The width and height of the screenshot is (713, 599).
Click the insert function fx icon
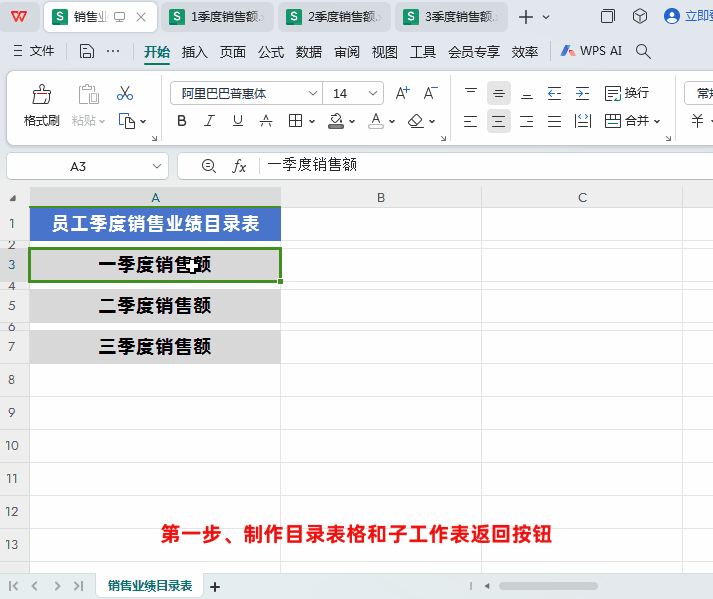[x=239, y=166]
